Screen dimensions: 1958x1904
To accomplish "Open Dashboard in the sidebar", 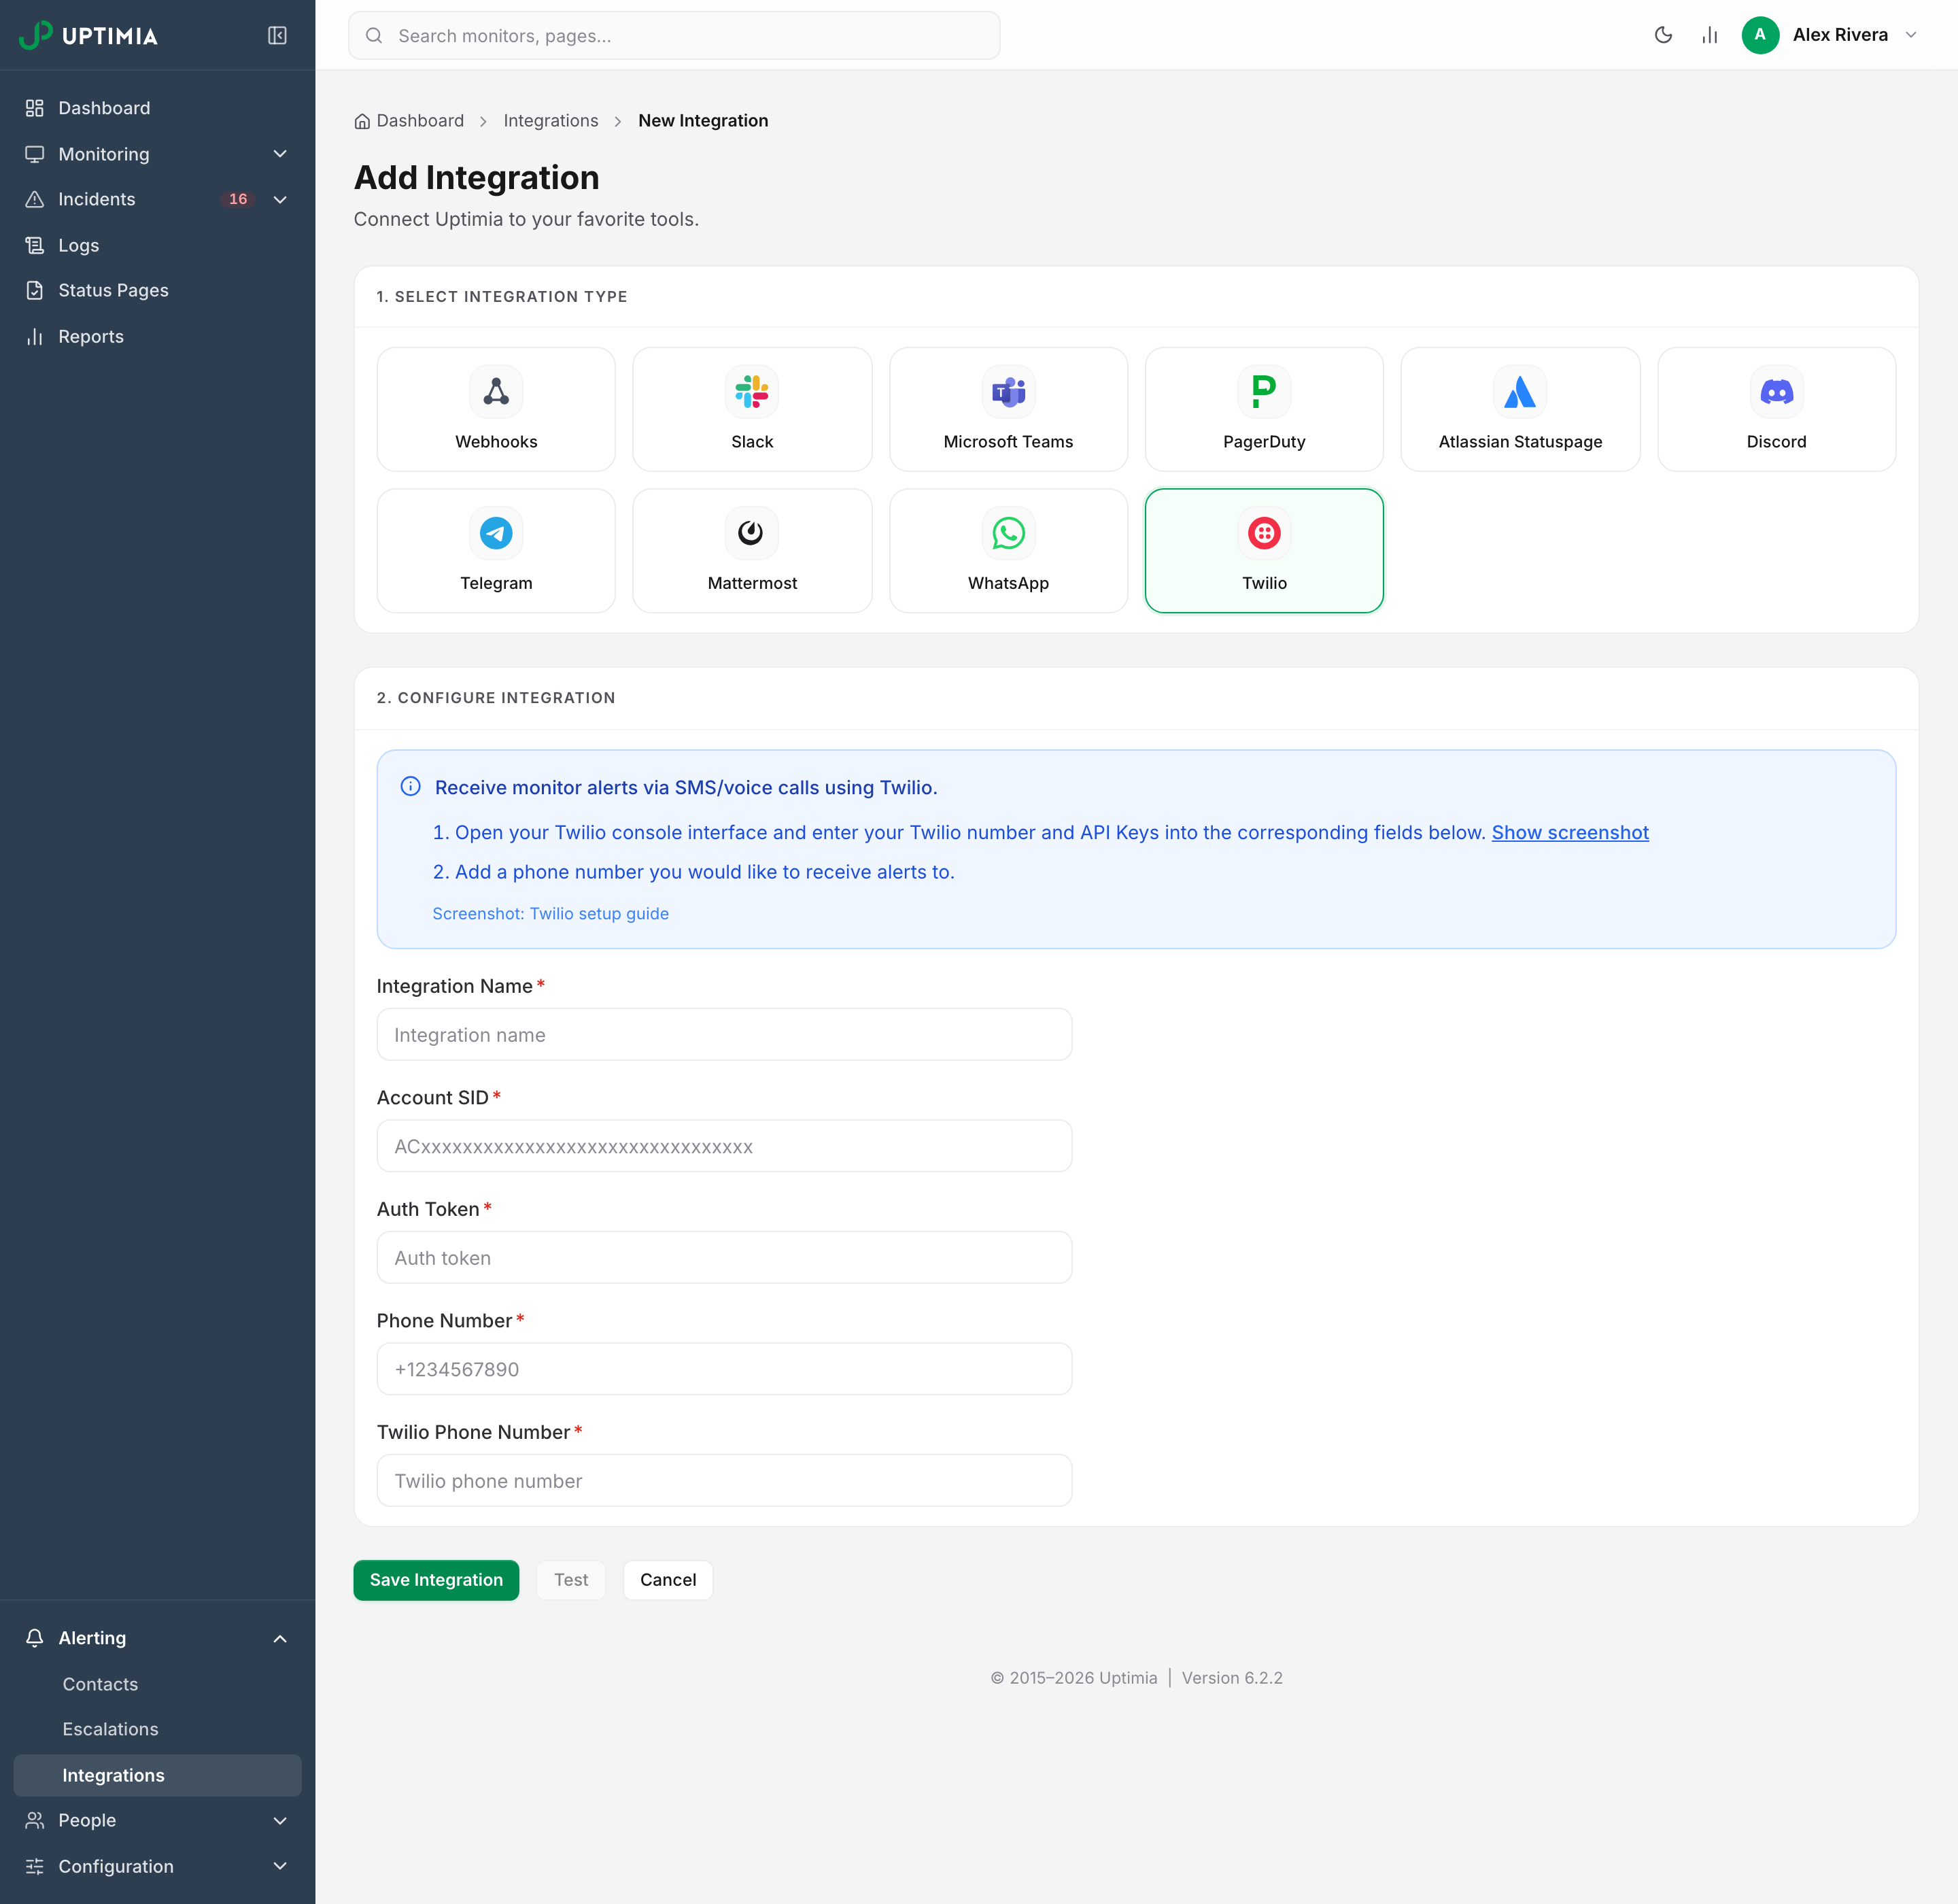I will pos(157,108).
